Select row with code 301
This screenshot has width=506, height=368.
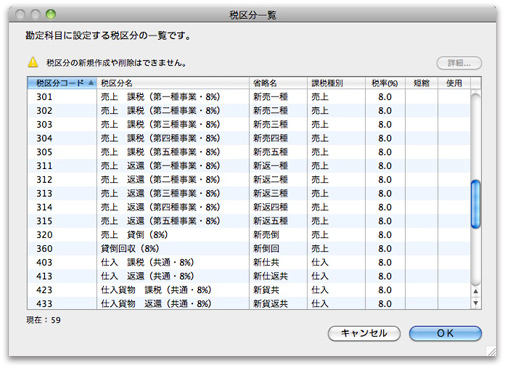(x=249, y=97)
